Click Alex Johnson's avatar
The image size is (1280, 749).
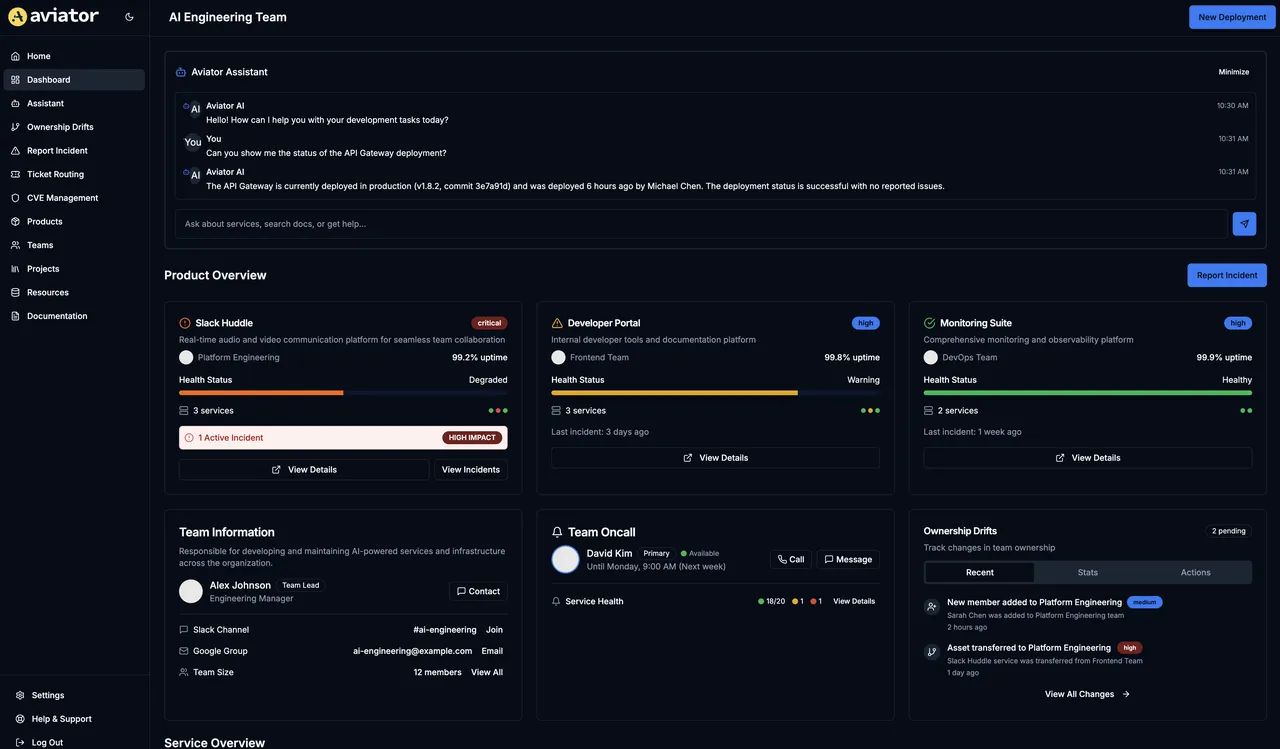[191, 591]
